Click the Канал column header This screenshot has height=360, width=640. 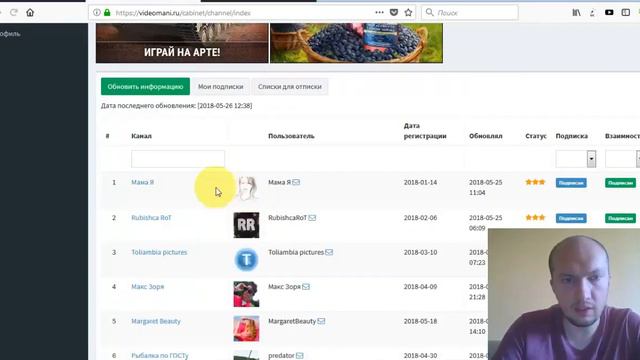click(x=141, y=136)
